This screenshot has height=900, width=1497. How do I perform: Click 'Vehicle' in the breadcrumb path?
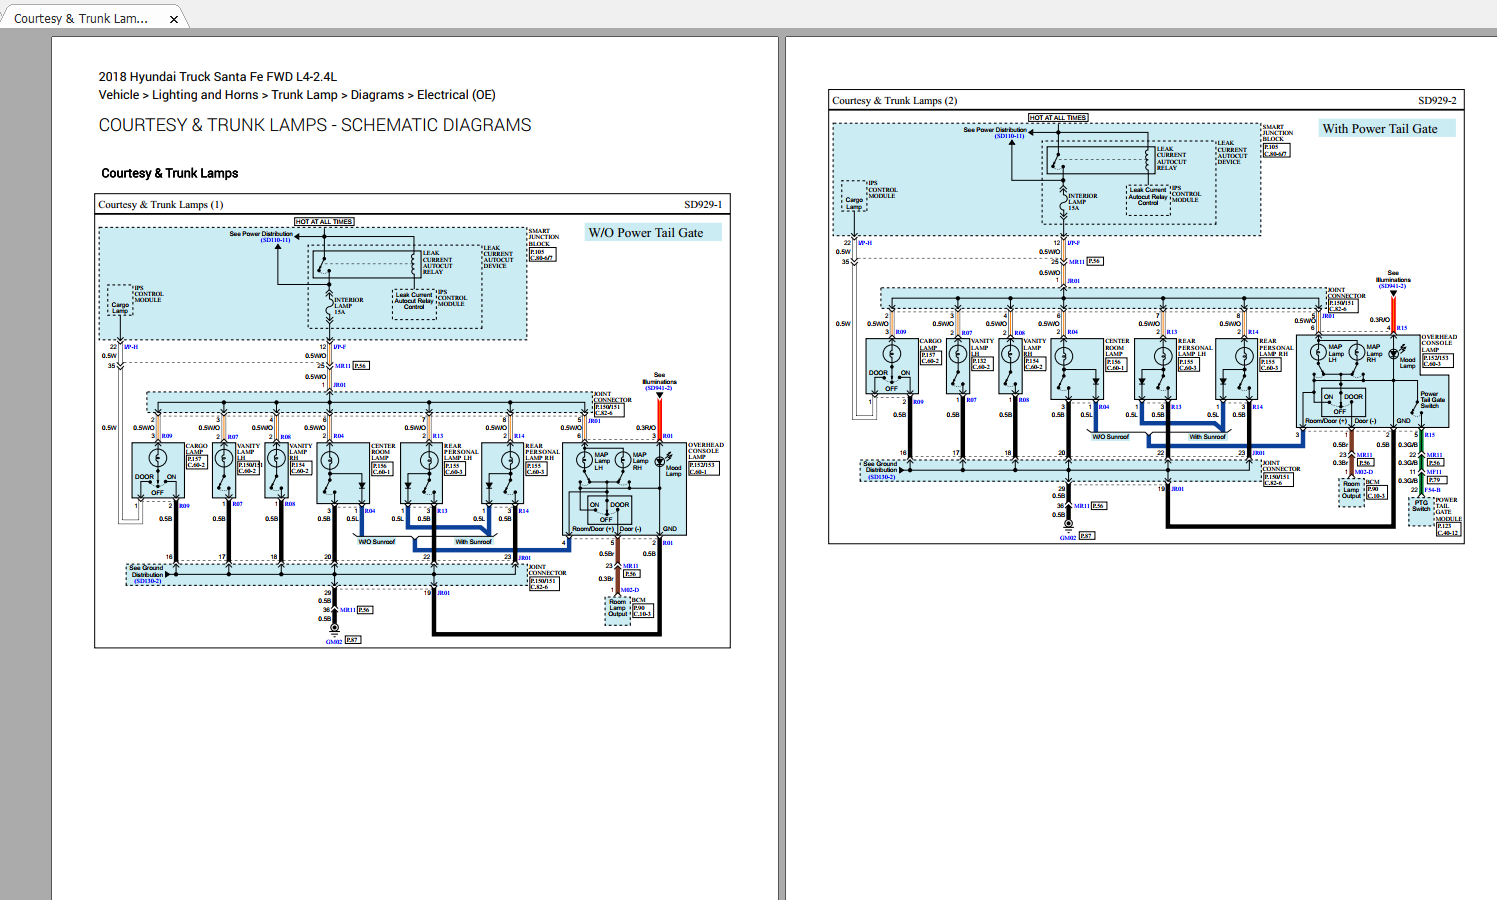119,95
